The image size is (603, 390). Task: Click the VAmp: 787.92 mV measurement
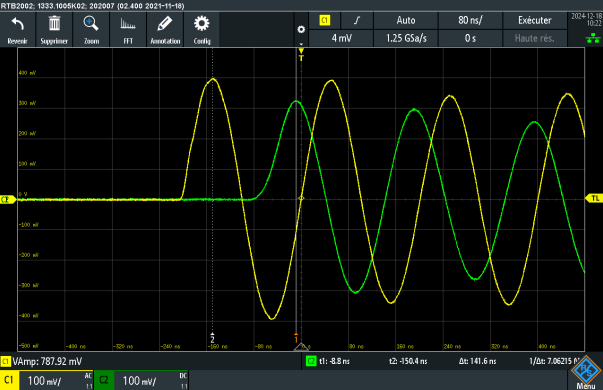click(x=47, y=361)
